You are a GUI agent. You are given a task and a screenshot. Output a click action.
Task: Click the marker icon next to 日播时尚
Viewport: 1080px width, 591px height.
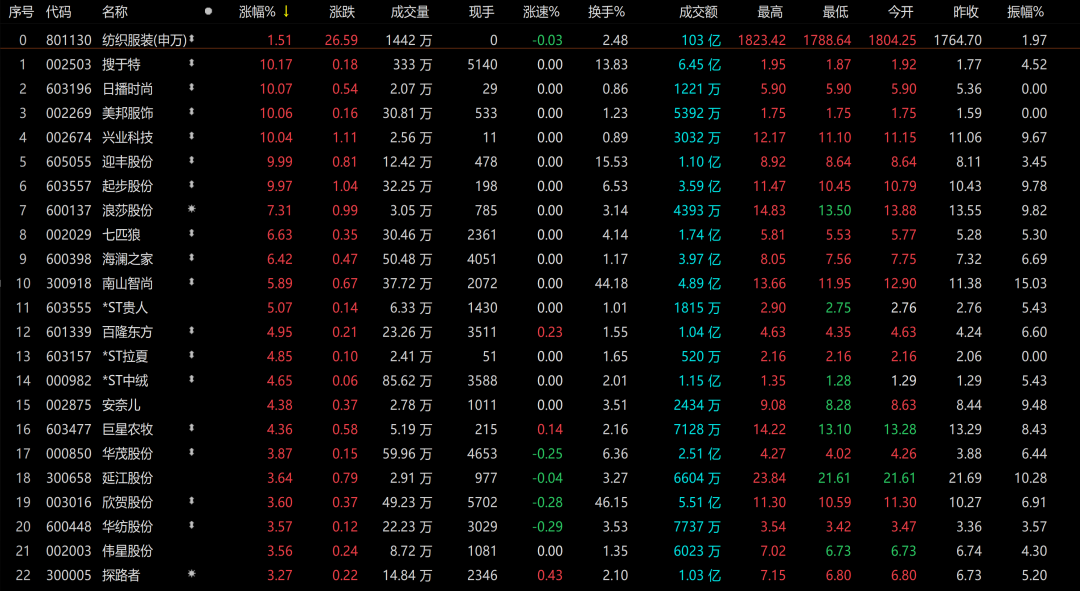tap(191, 87)
